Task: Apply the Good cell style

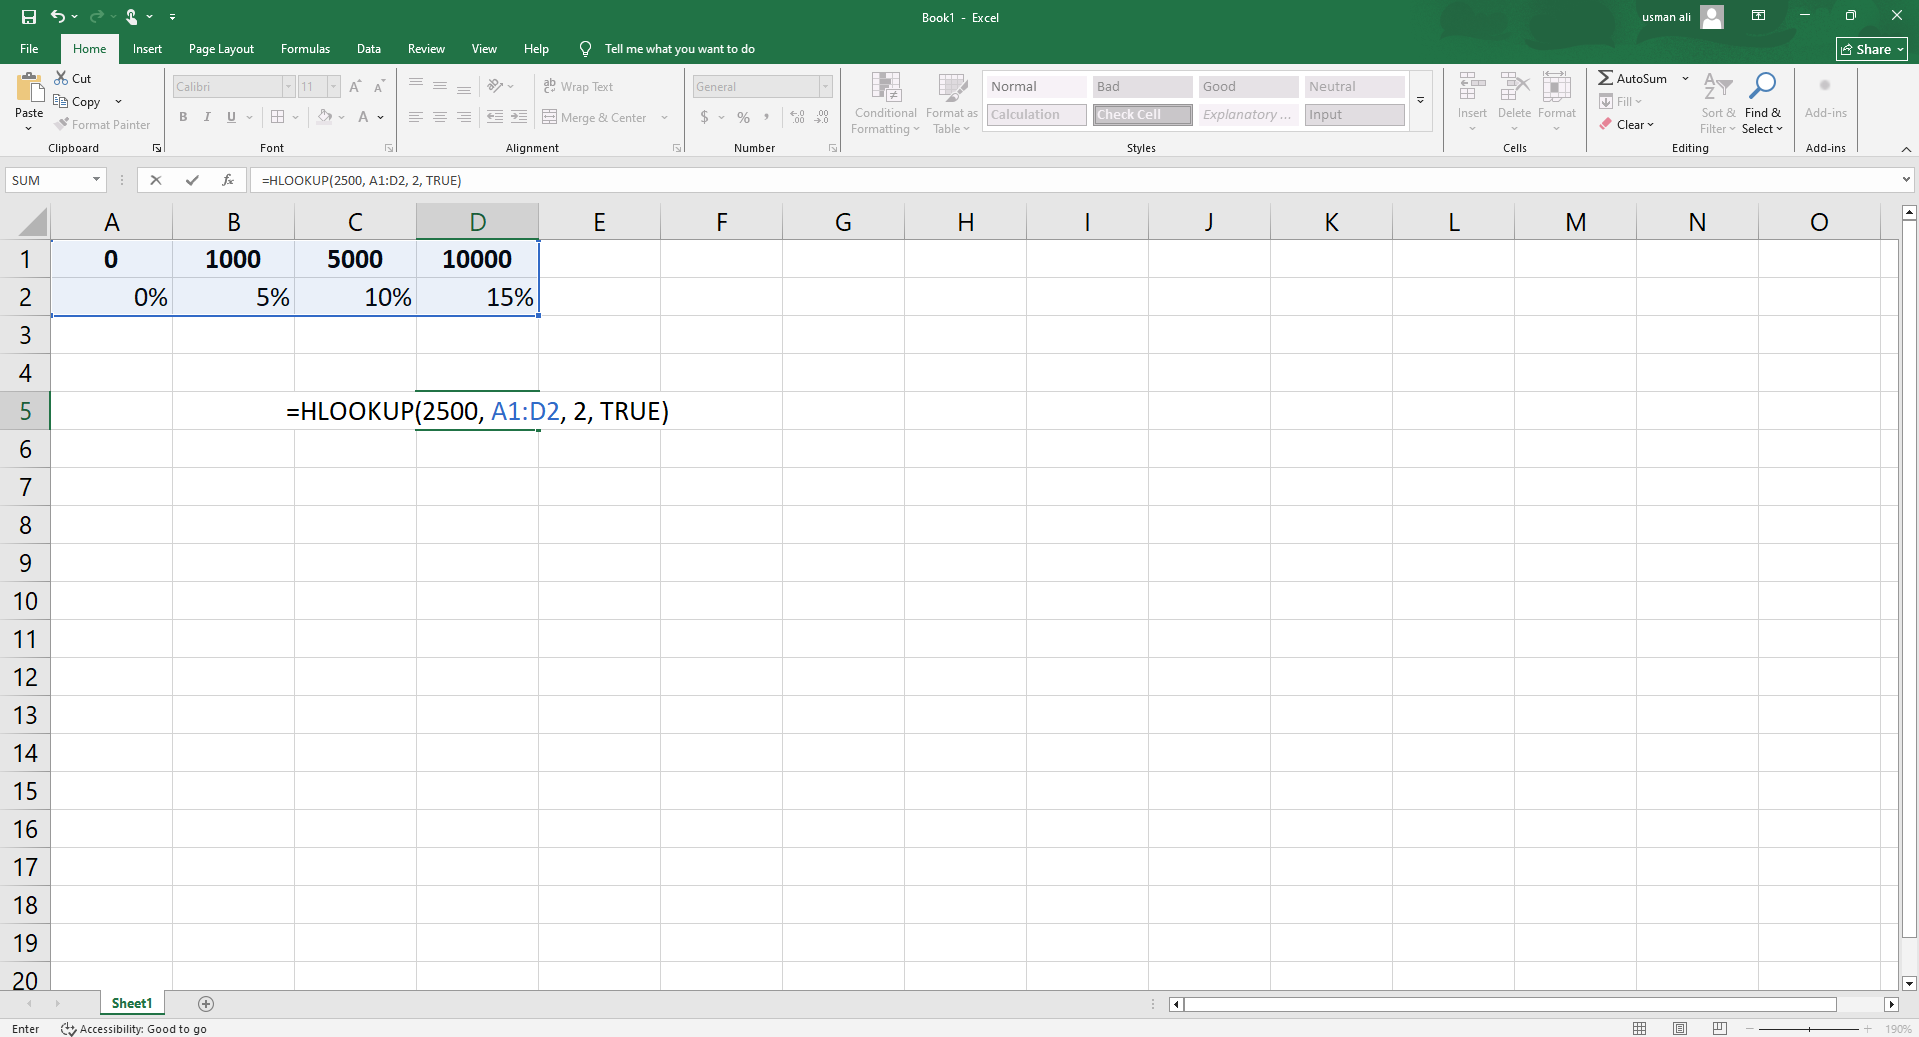Action: click(1248, 87)
